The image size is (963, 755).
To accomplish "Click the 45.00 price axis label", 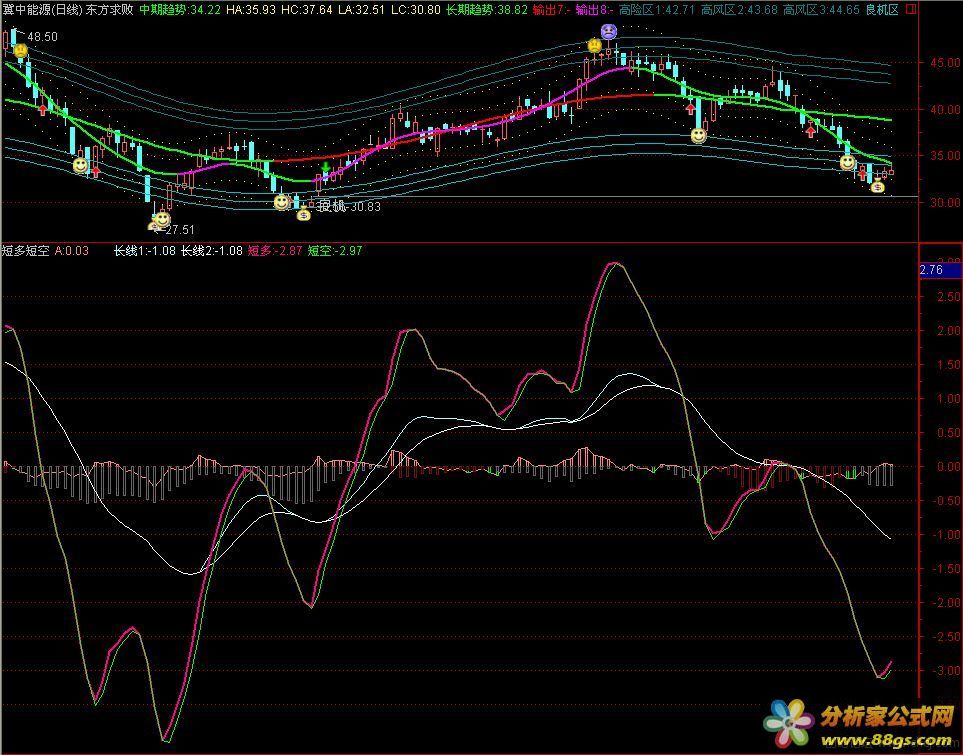I will pos(945,62).
